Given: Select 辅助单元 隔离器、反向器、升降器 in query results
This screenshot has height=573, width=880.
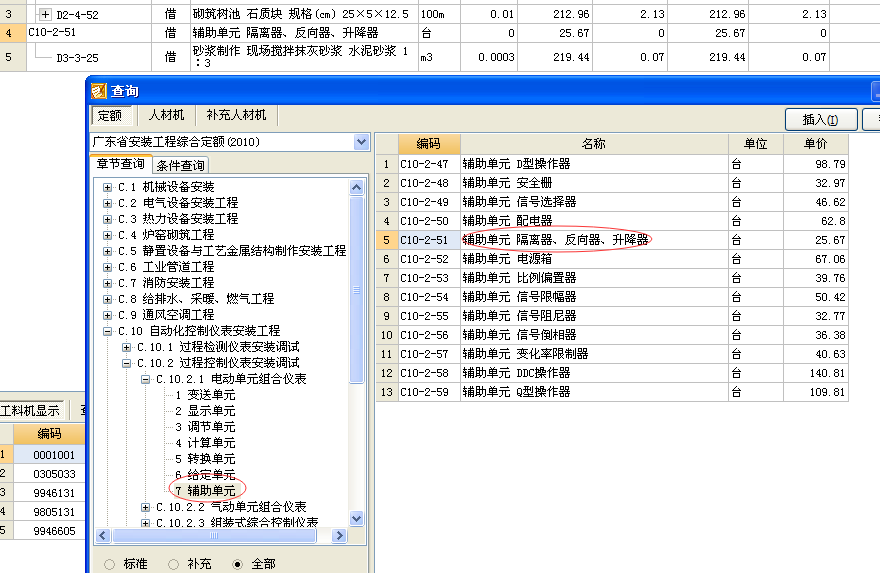Looking at the screenshot, I should click(x=556, y=240).
